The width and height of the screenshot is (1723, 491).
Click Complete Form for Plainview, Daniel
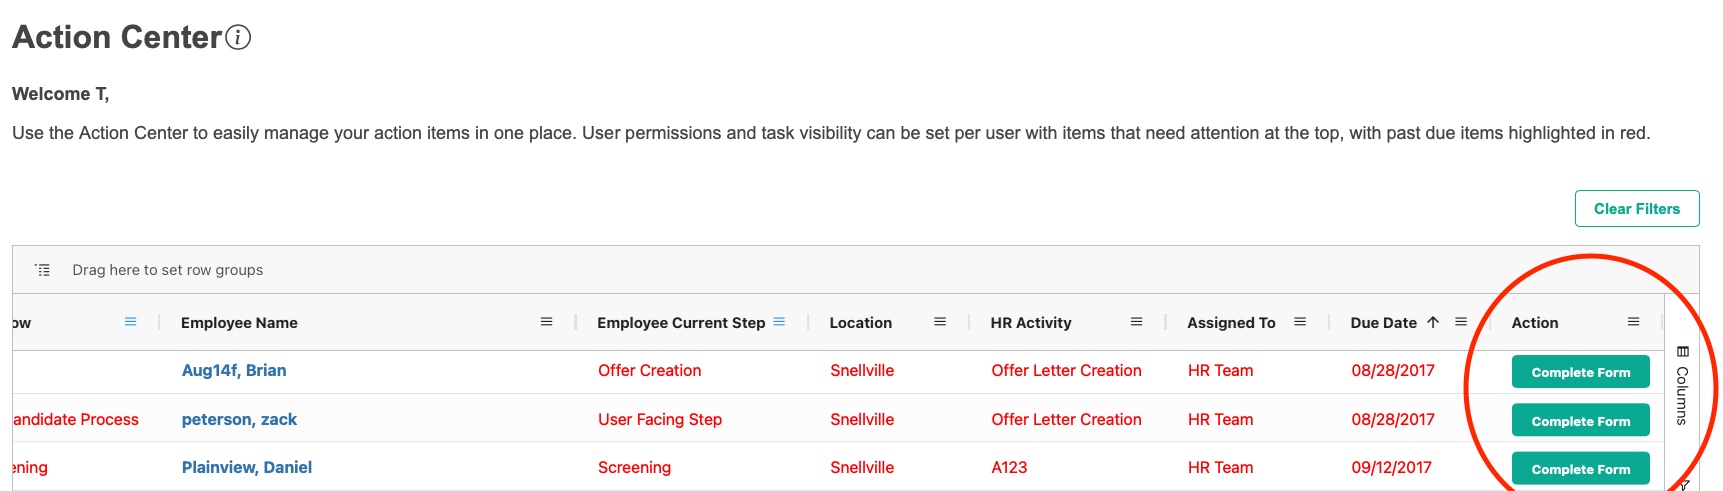1580,469
